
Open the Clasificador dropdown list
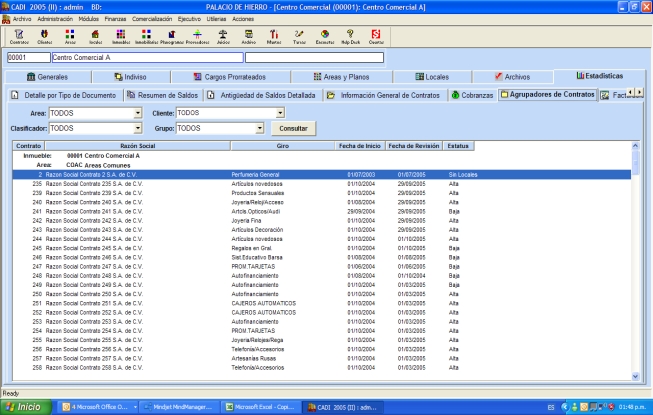(137, 128)
